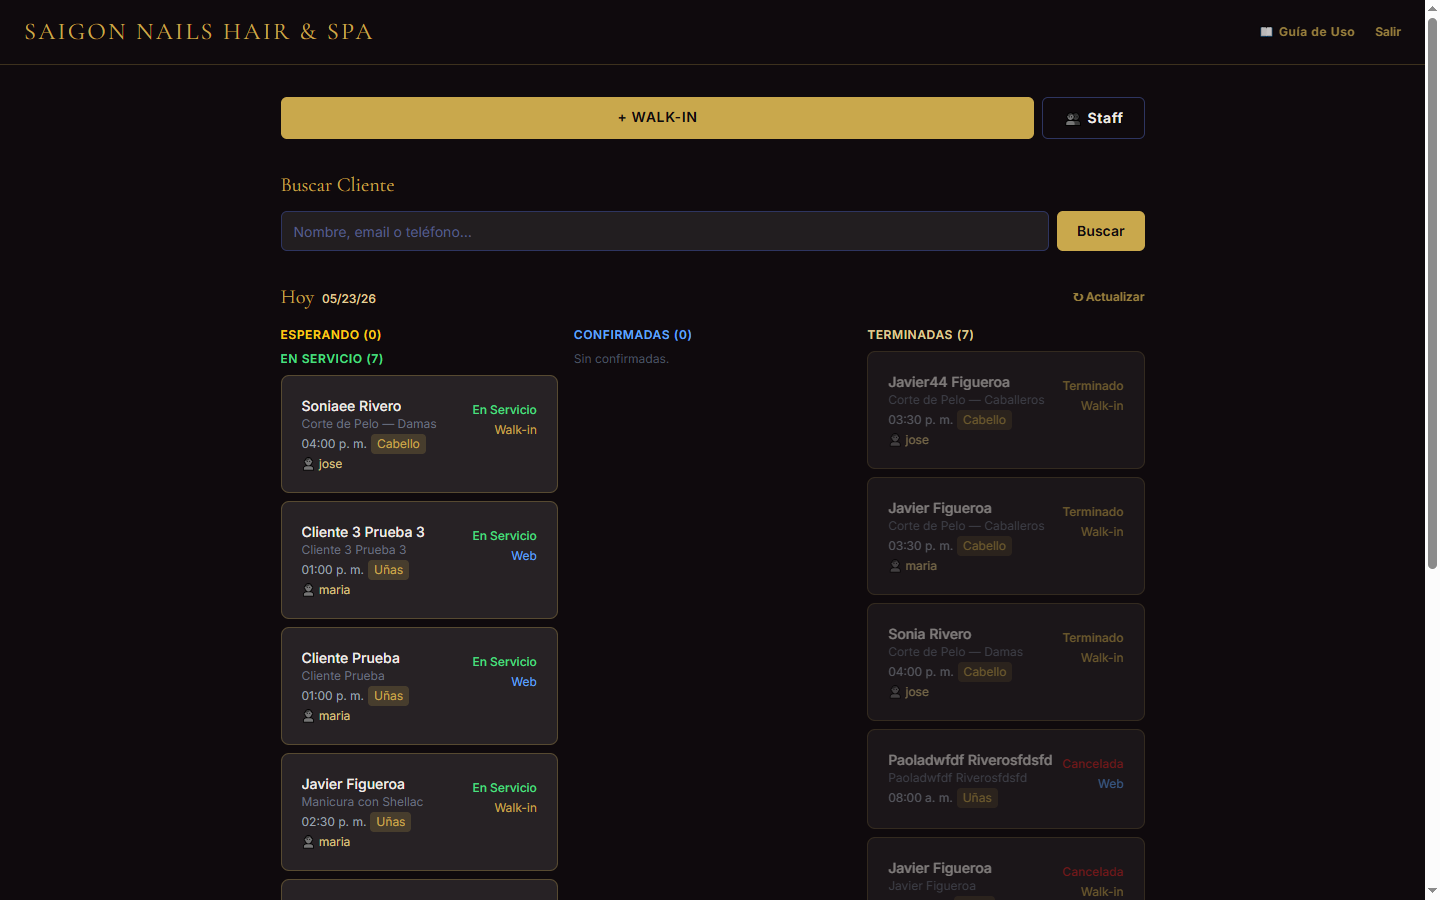Click the date 05/23/26 next to Hoy
The width and height of the screenshot is (1440, 900).
click(x=349, y=299)
